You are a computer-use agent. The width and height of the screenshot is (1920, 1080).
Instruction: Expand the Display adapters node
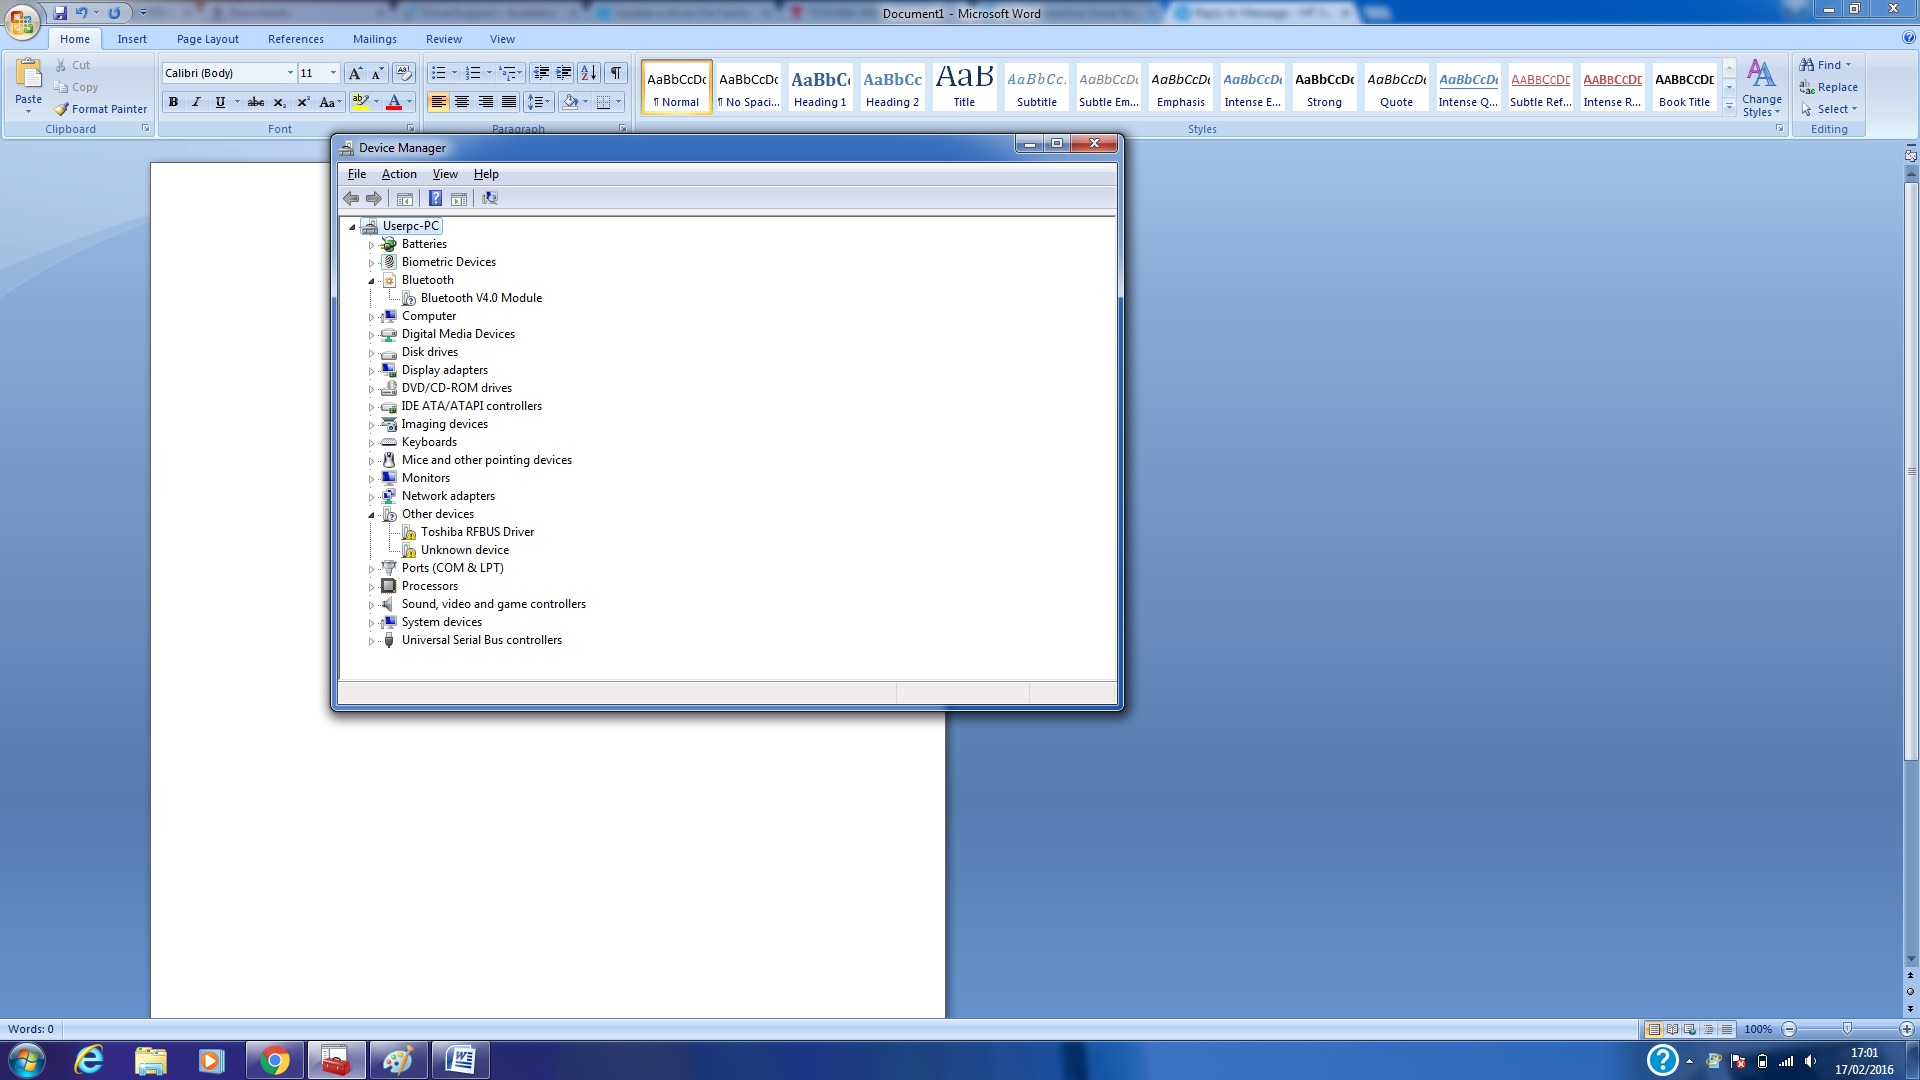371,371
